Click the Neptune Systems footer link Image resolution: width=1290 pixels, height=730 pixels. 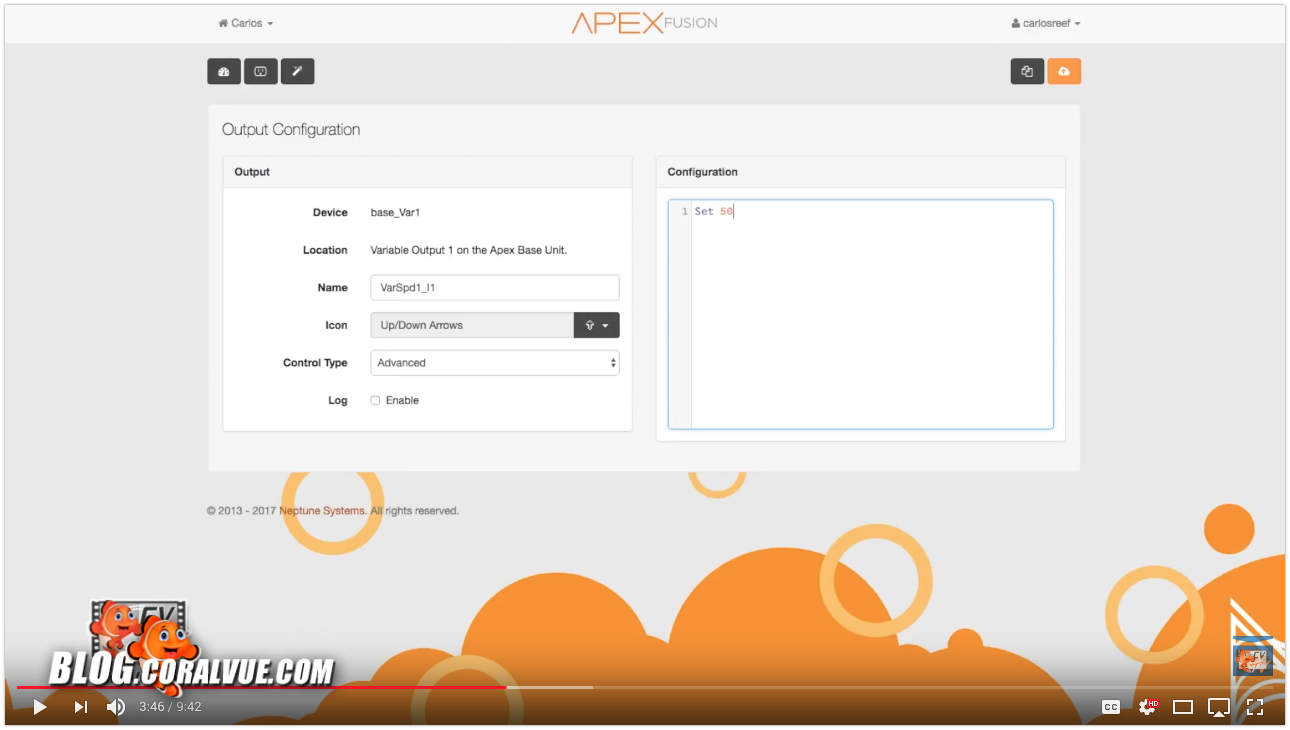coord(322,511)
